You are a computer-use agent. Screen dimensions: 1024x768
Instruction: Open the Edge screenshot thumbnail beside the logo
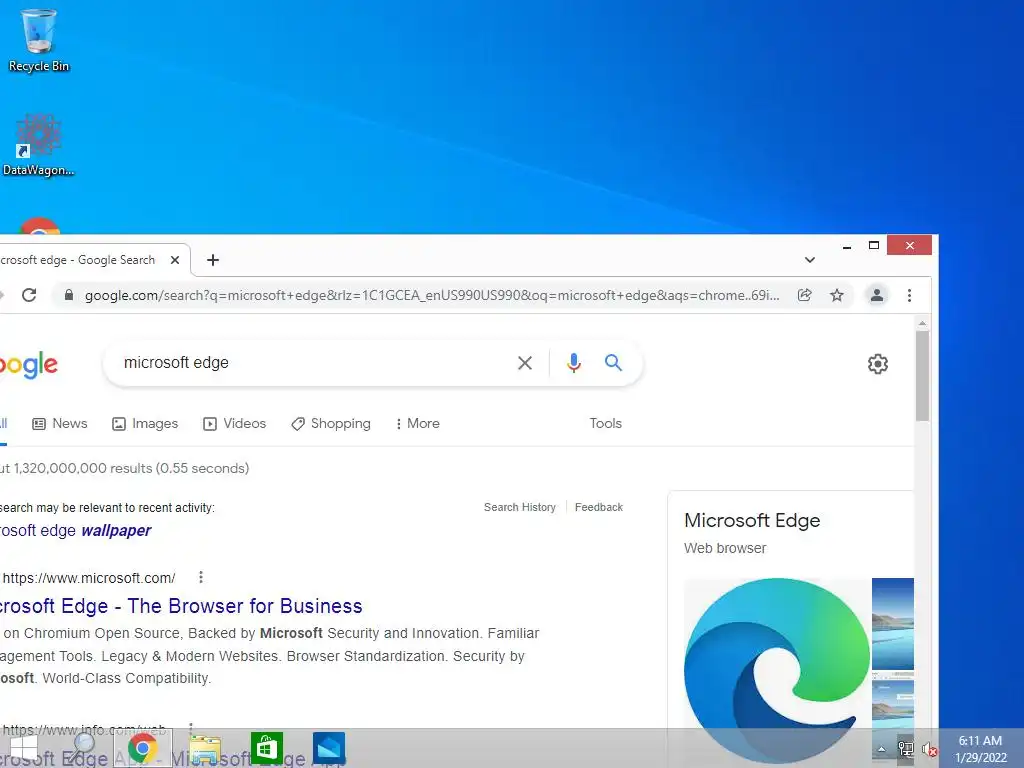click(x=893, y=624)
